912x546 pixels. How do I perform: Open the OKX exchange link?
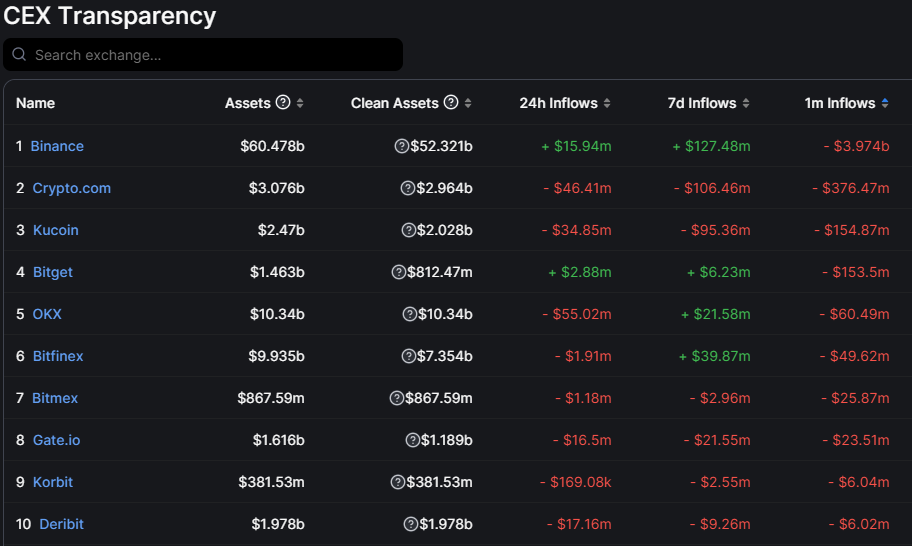47,314
